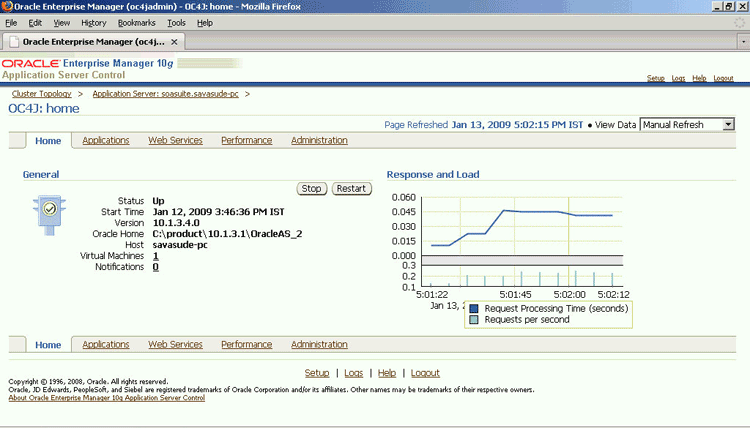750x428 pixels.
Task: Open the browser tab list dropdown arrow
Action: (x=743, y=42)
